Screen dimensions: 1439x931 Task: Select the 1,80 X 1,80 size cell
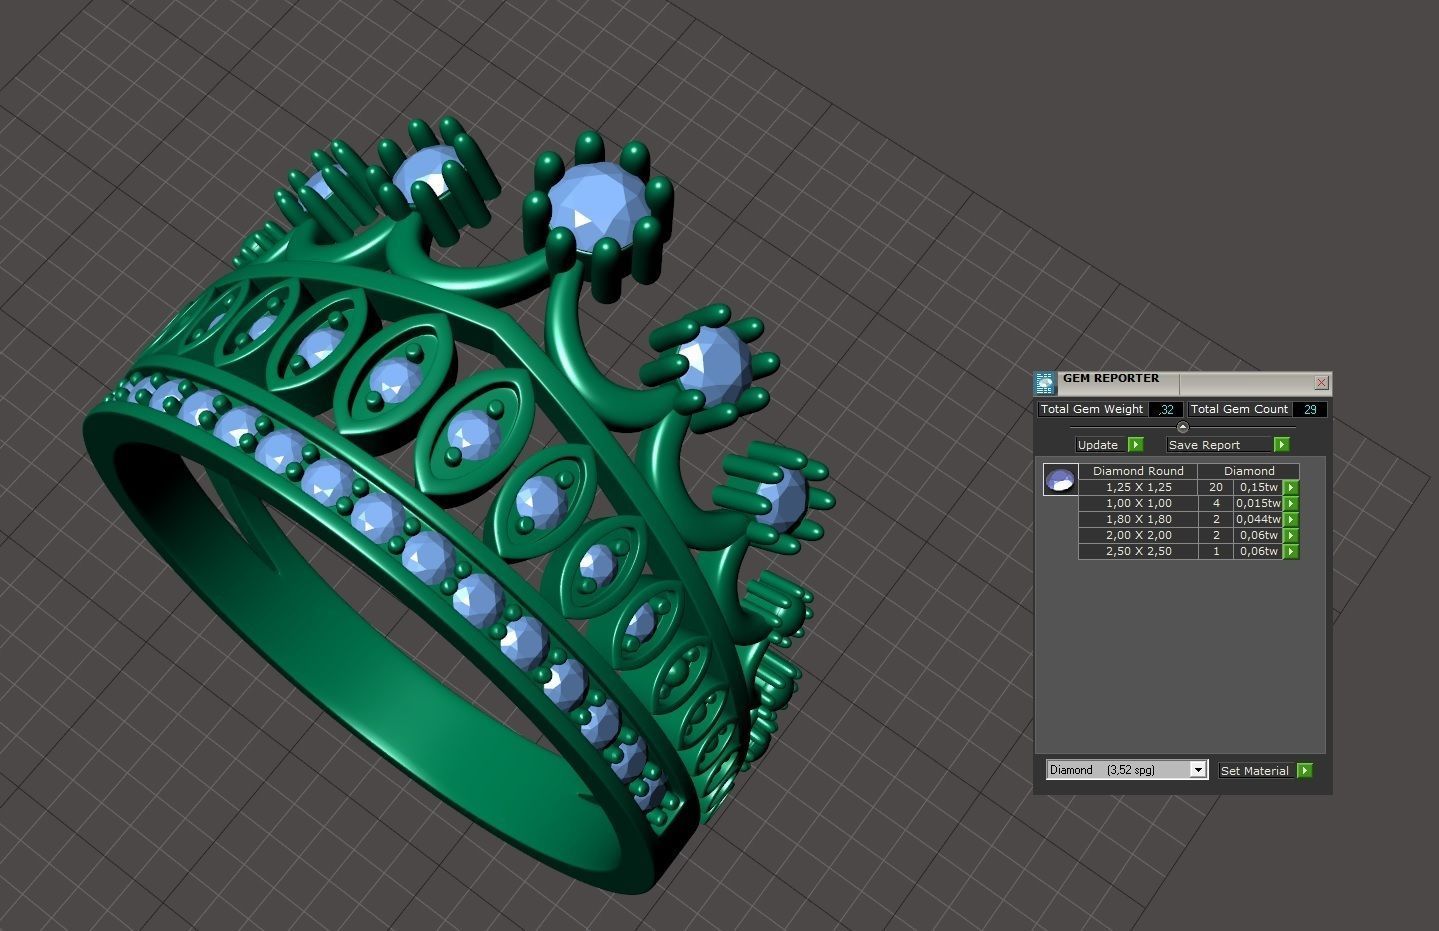(x=1138, y=520)
